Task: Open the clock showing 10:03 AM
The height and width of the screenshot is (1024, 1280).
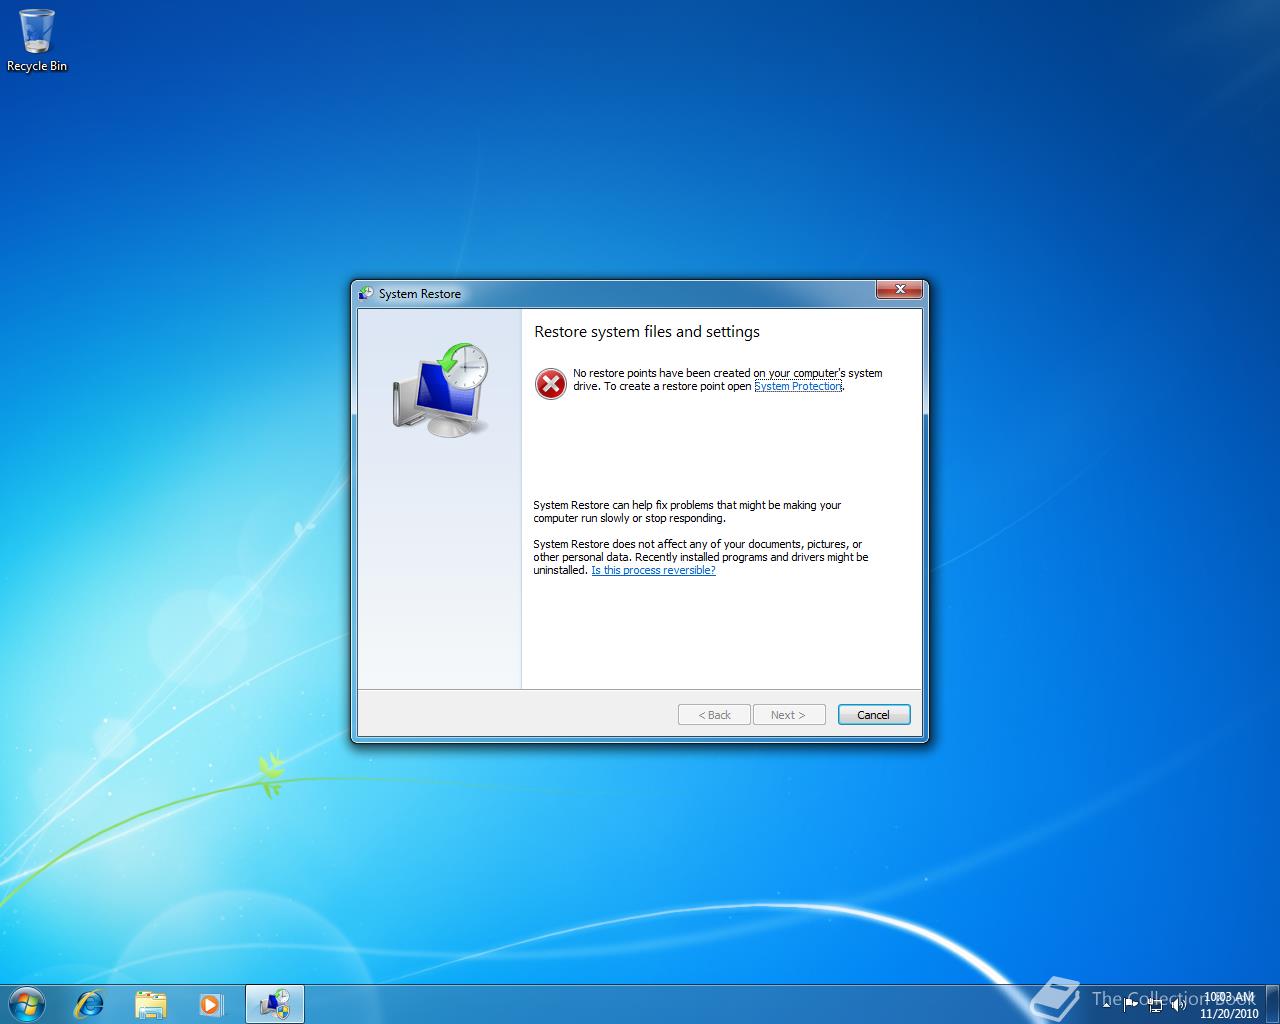Action: 1229,1004
